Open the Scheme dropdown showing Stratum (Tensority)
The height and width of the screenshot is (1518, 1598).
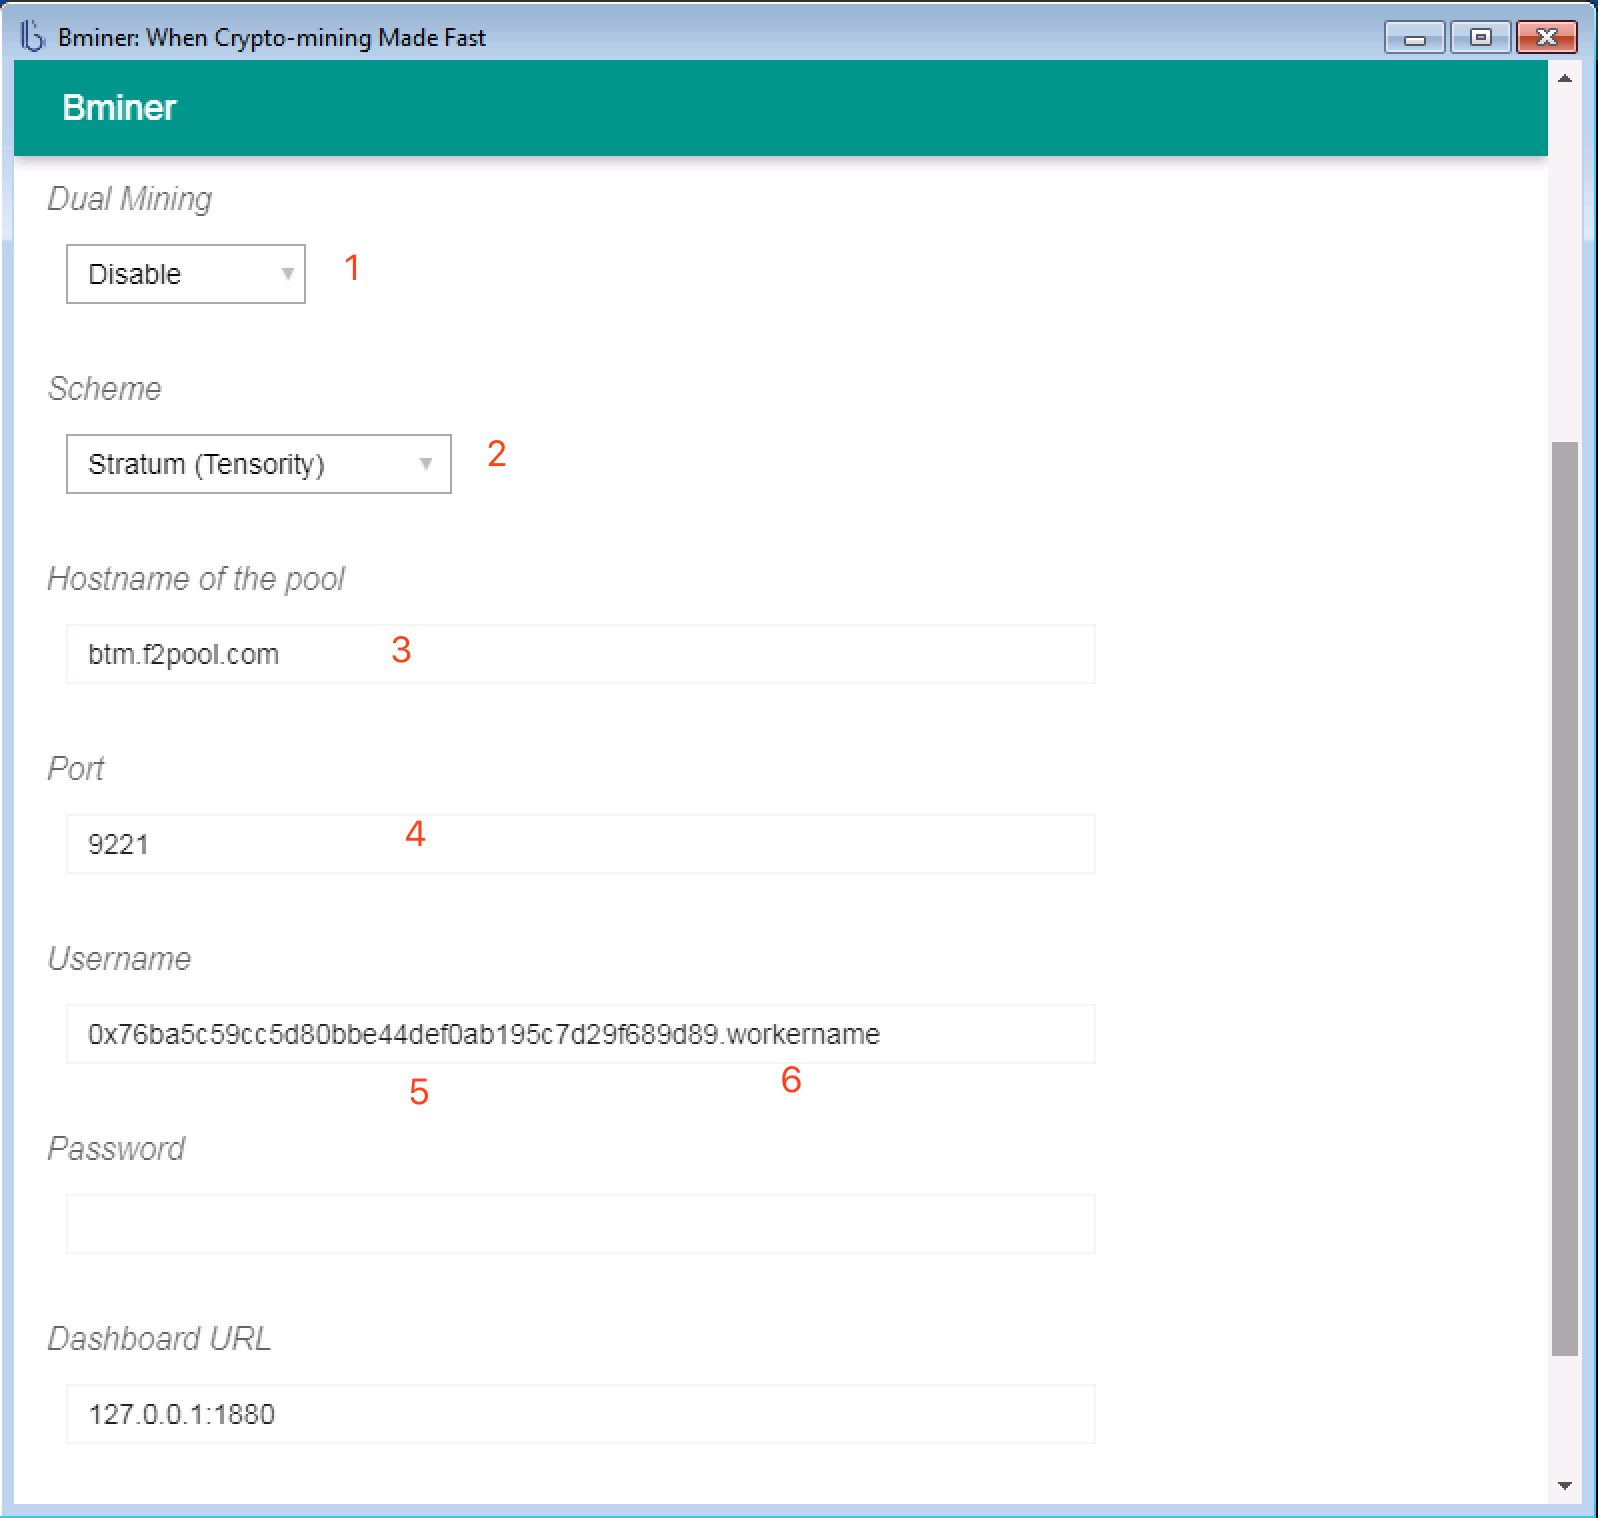259,464
